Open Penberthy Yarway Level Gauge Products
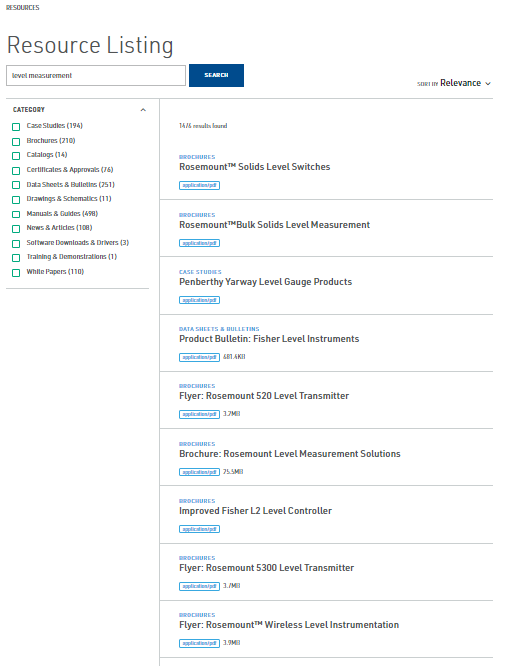The width and height of the screenshot is (519, 666). point(265,282)
